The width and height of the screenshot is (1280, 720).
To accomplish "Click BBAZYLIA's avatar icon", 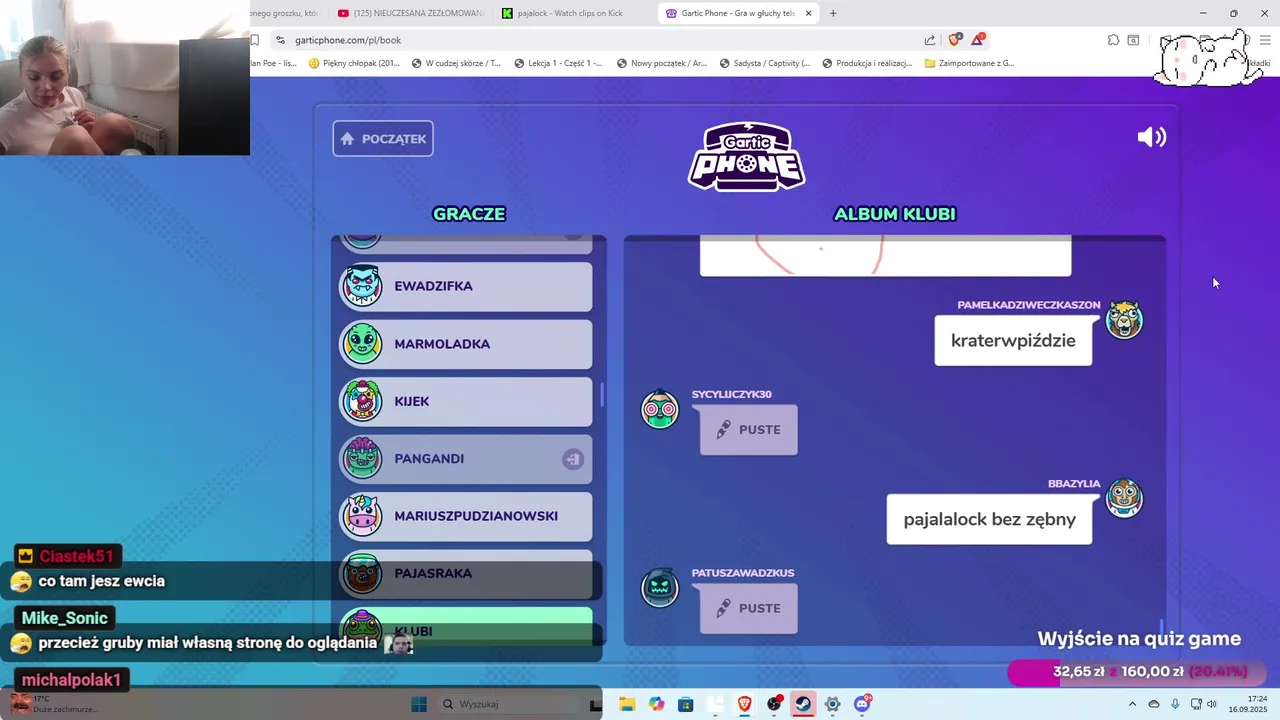I will (x=1124, y=498).
